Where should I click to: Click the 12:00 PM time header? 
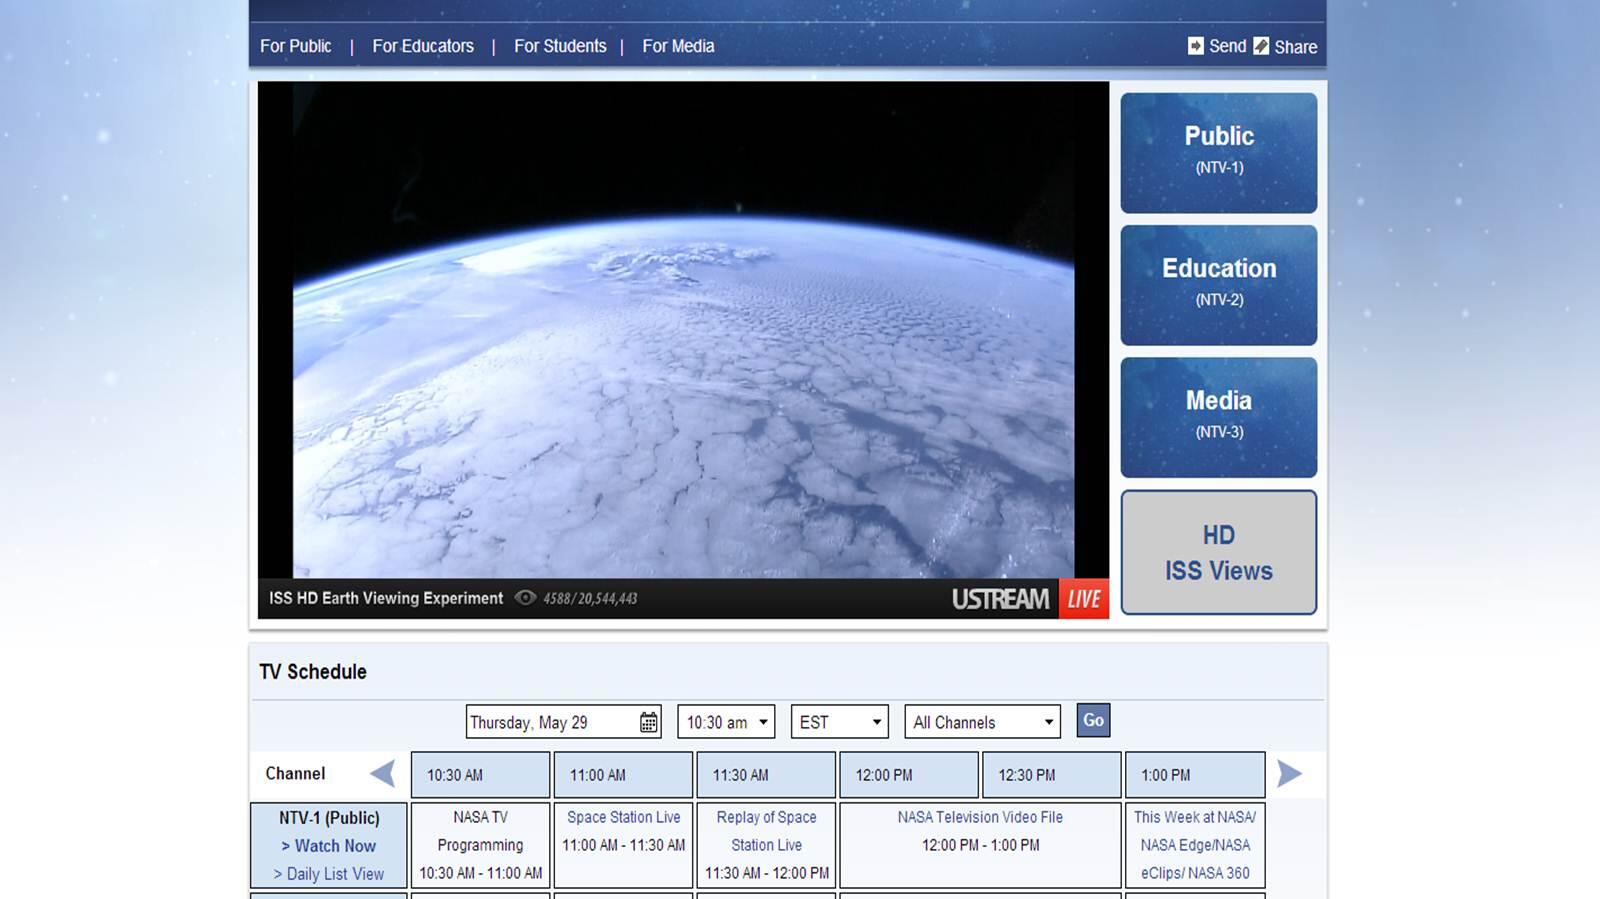[909, 775]
